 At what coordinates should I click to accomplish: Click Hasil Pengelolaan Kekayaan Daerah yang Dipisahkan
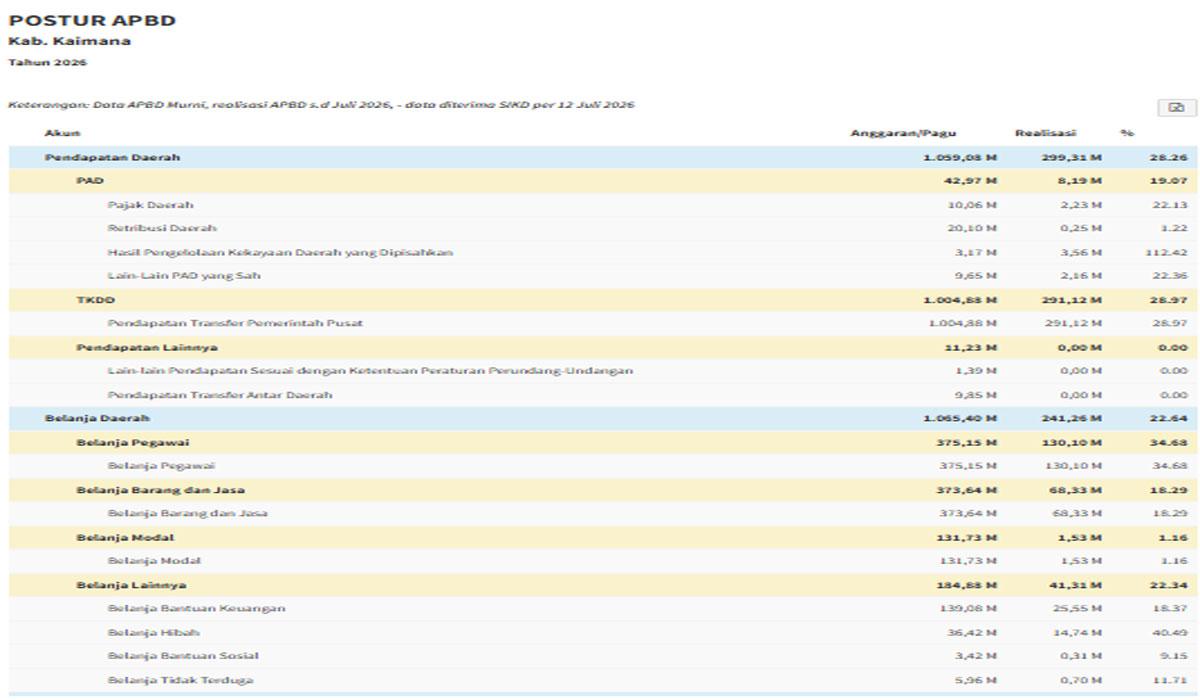tap(280, 252)
